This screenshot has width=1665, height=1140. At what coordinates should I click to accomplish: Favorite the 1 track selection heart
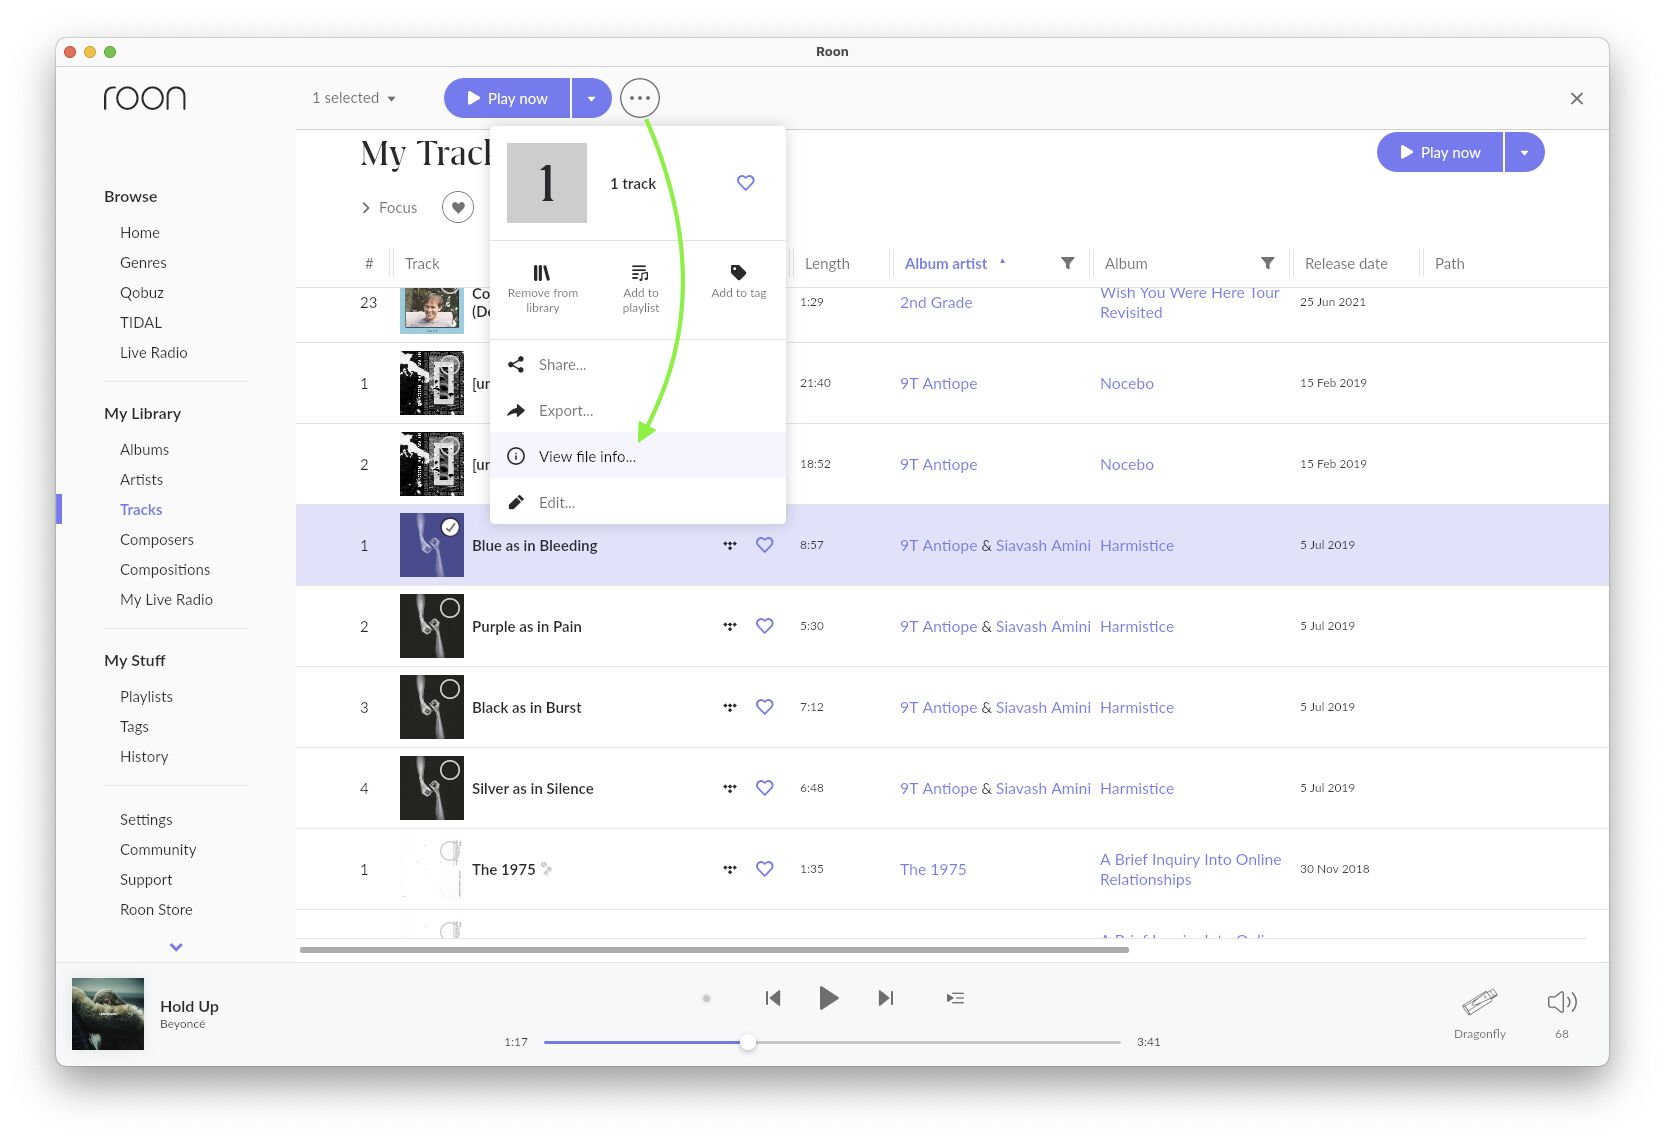(x=746, y=183)
